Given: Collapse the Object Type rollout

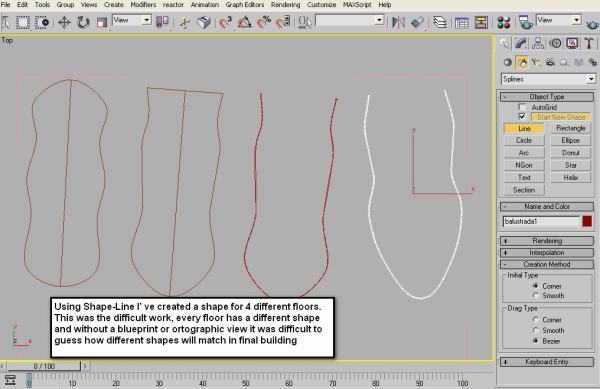Looking at the screenshot, I should [x=547, y=97].
